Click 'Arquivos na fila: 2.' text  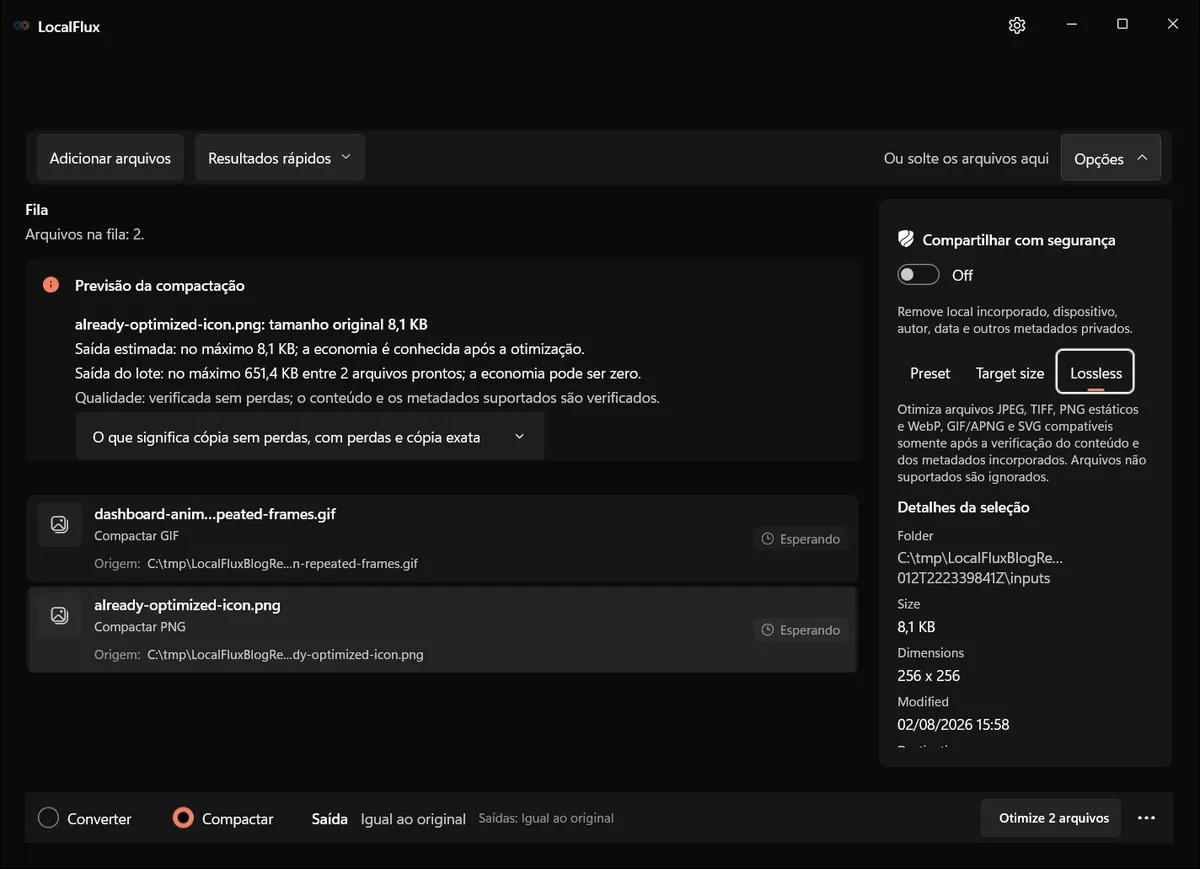click(x=85, y=234)
